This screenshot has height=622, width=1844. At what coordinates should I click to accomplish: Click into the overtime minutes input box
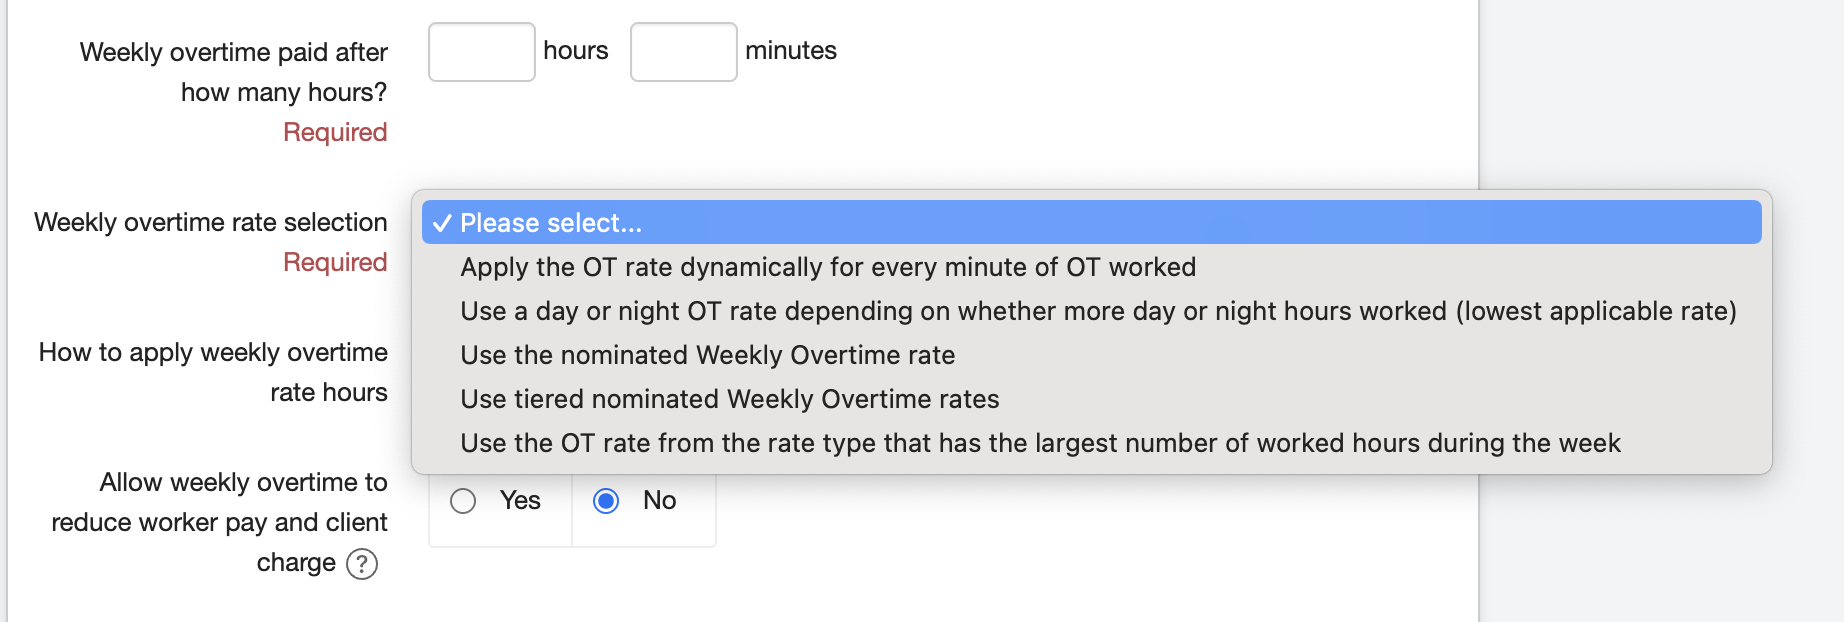click(684, 52)
